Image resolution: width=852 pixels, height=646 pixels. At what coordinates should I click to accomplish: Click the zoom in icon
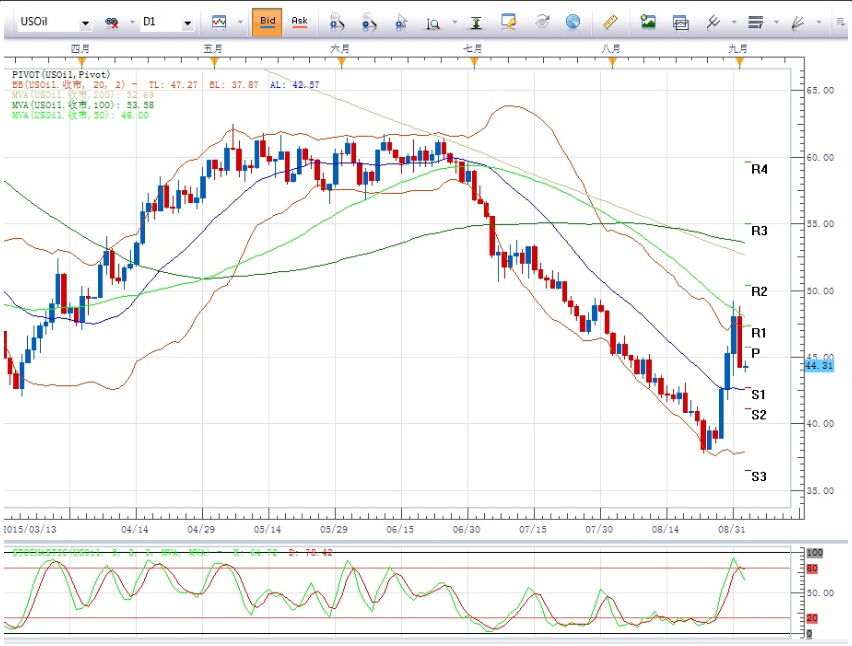click(337, 23)
